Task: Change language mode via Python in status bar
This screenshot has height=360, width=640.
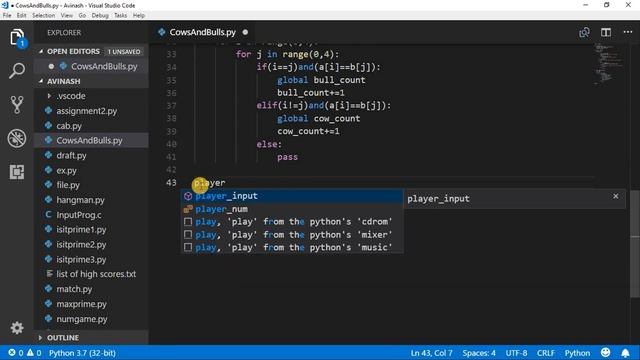Action: point(577,353)
